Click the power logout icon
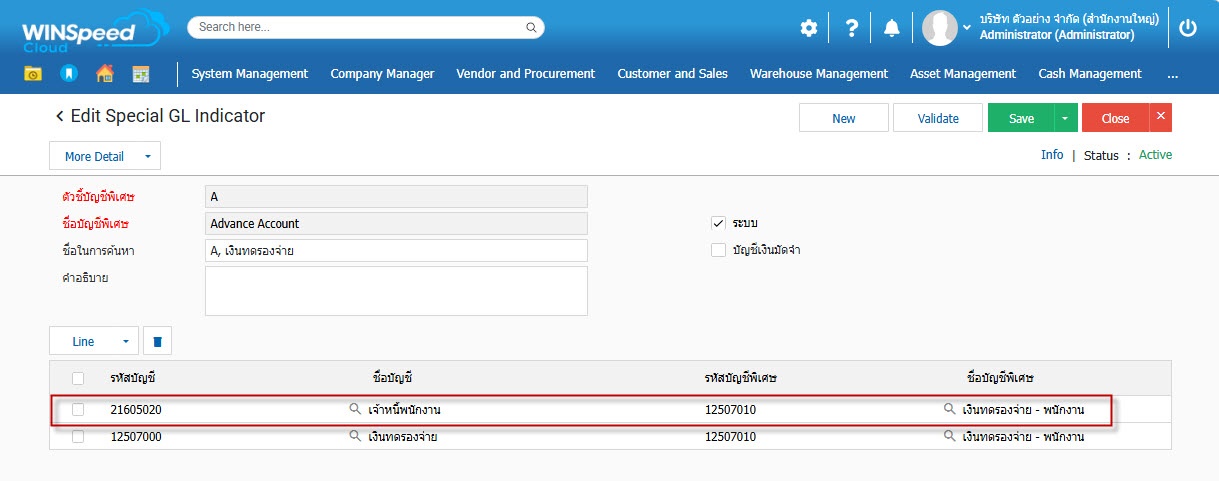This screenshot has width=1219, height=481. click(1187, 28)
